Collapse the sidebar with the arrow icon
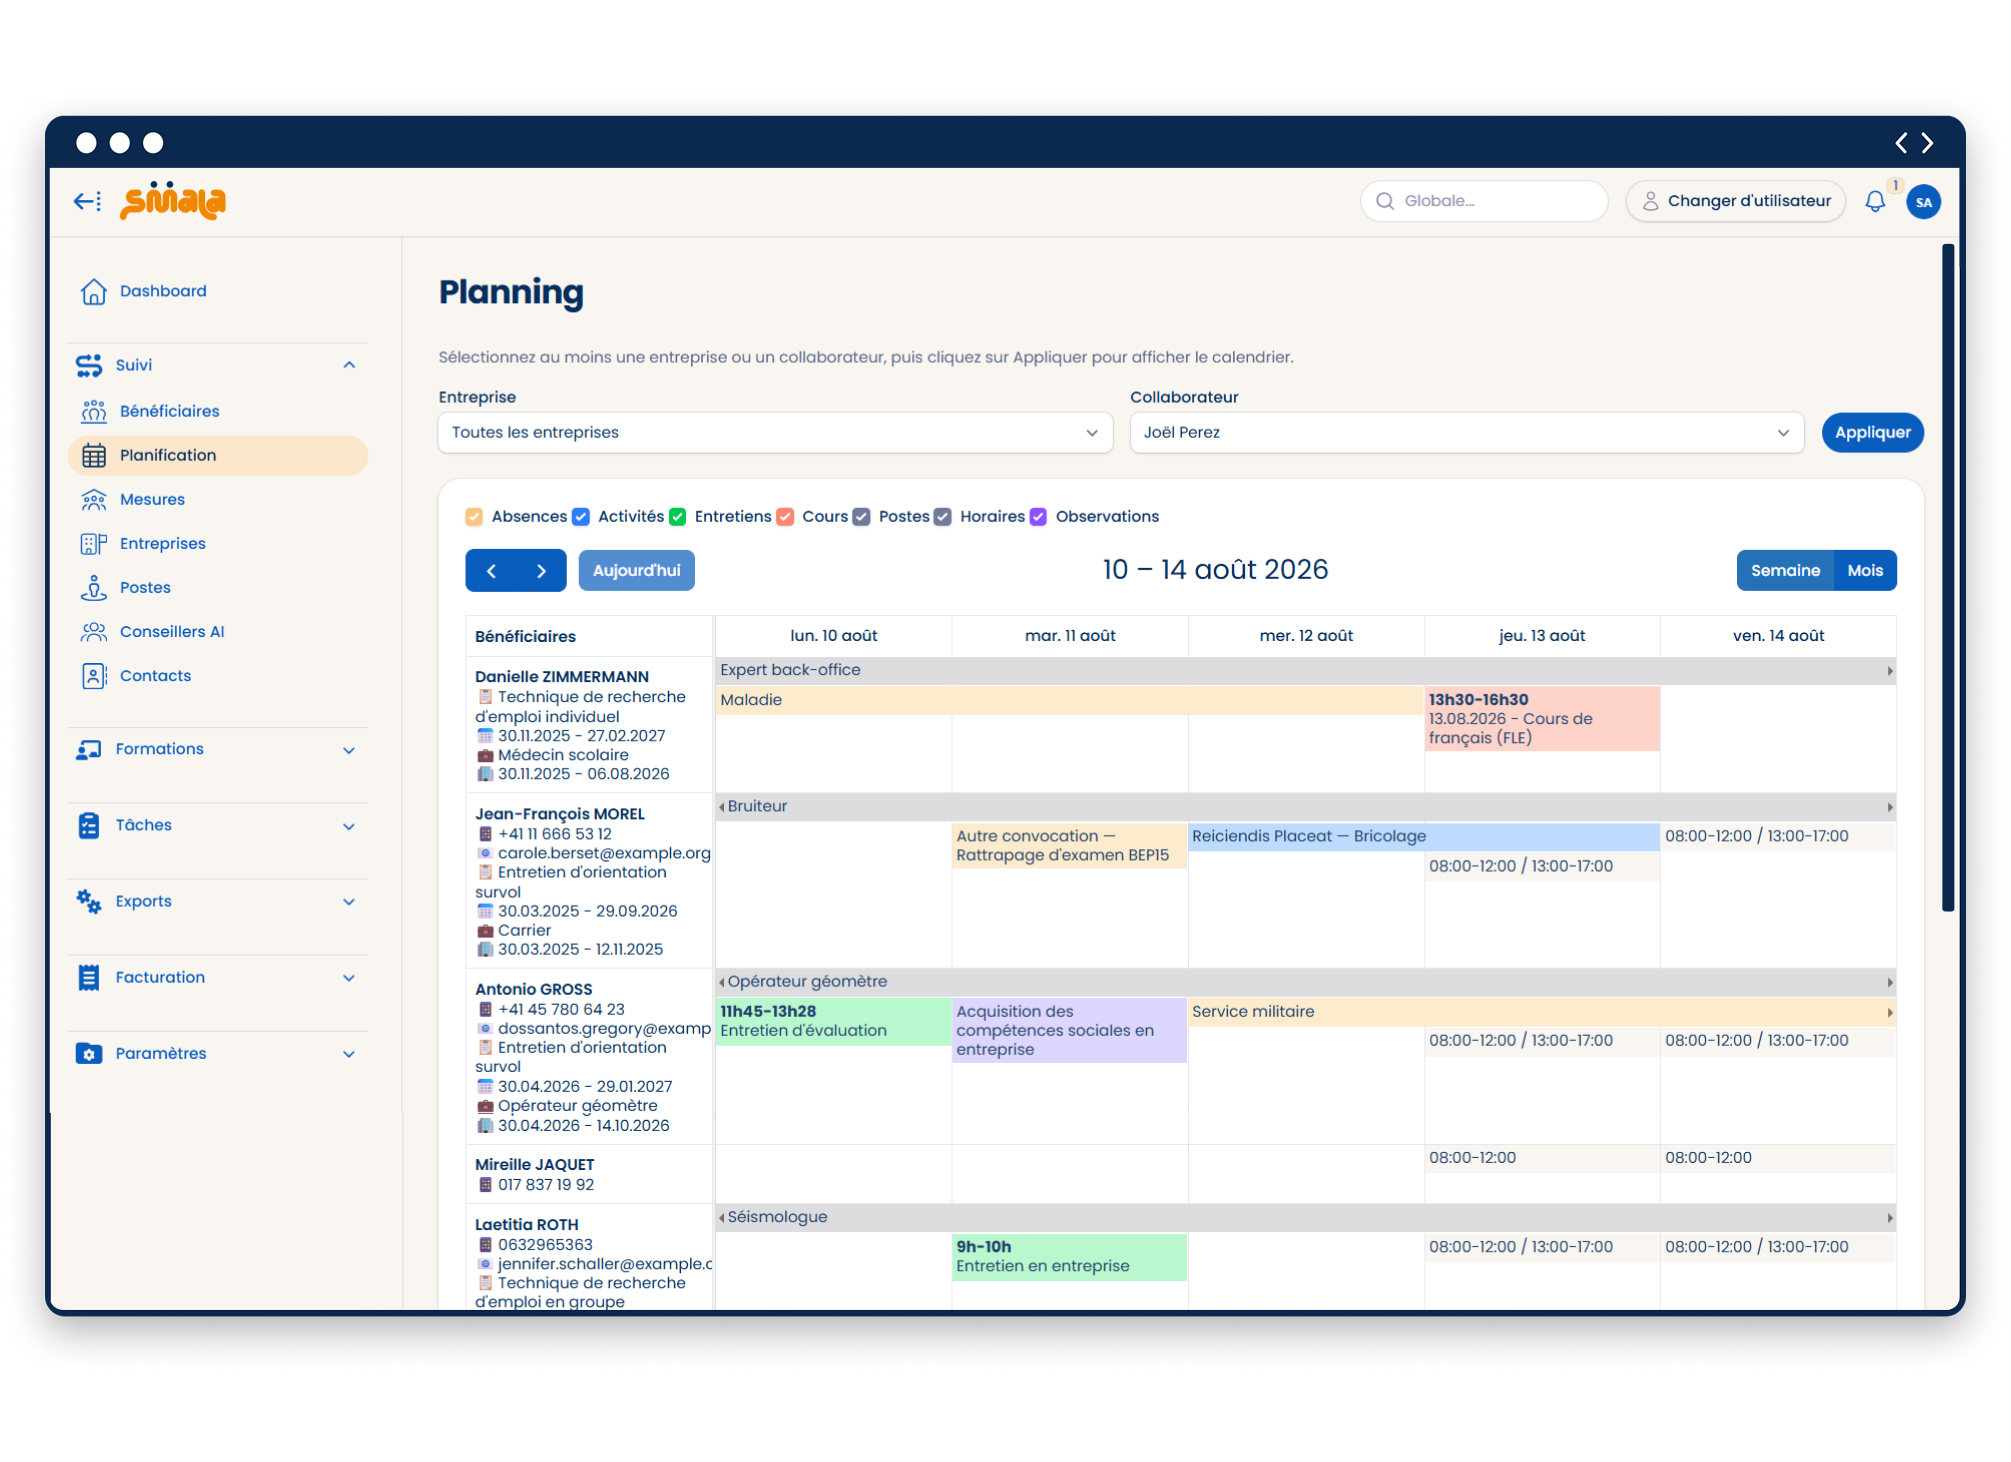This screenshot has height=1462, width=2011. (x=87, y=201)
